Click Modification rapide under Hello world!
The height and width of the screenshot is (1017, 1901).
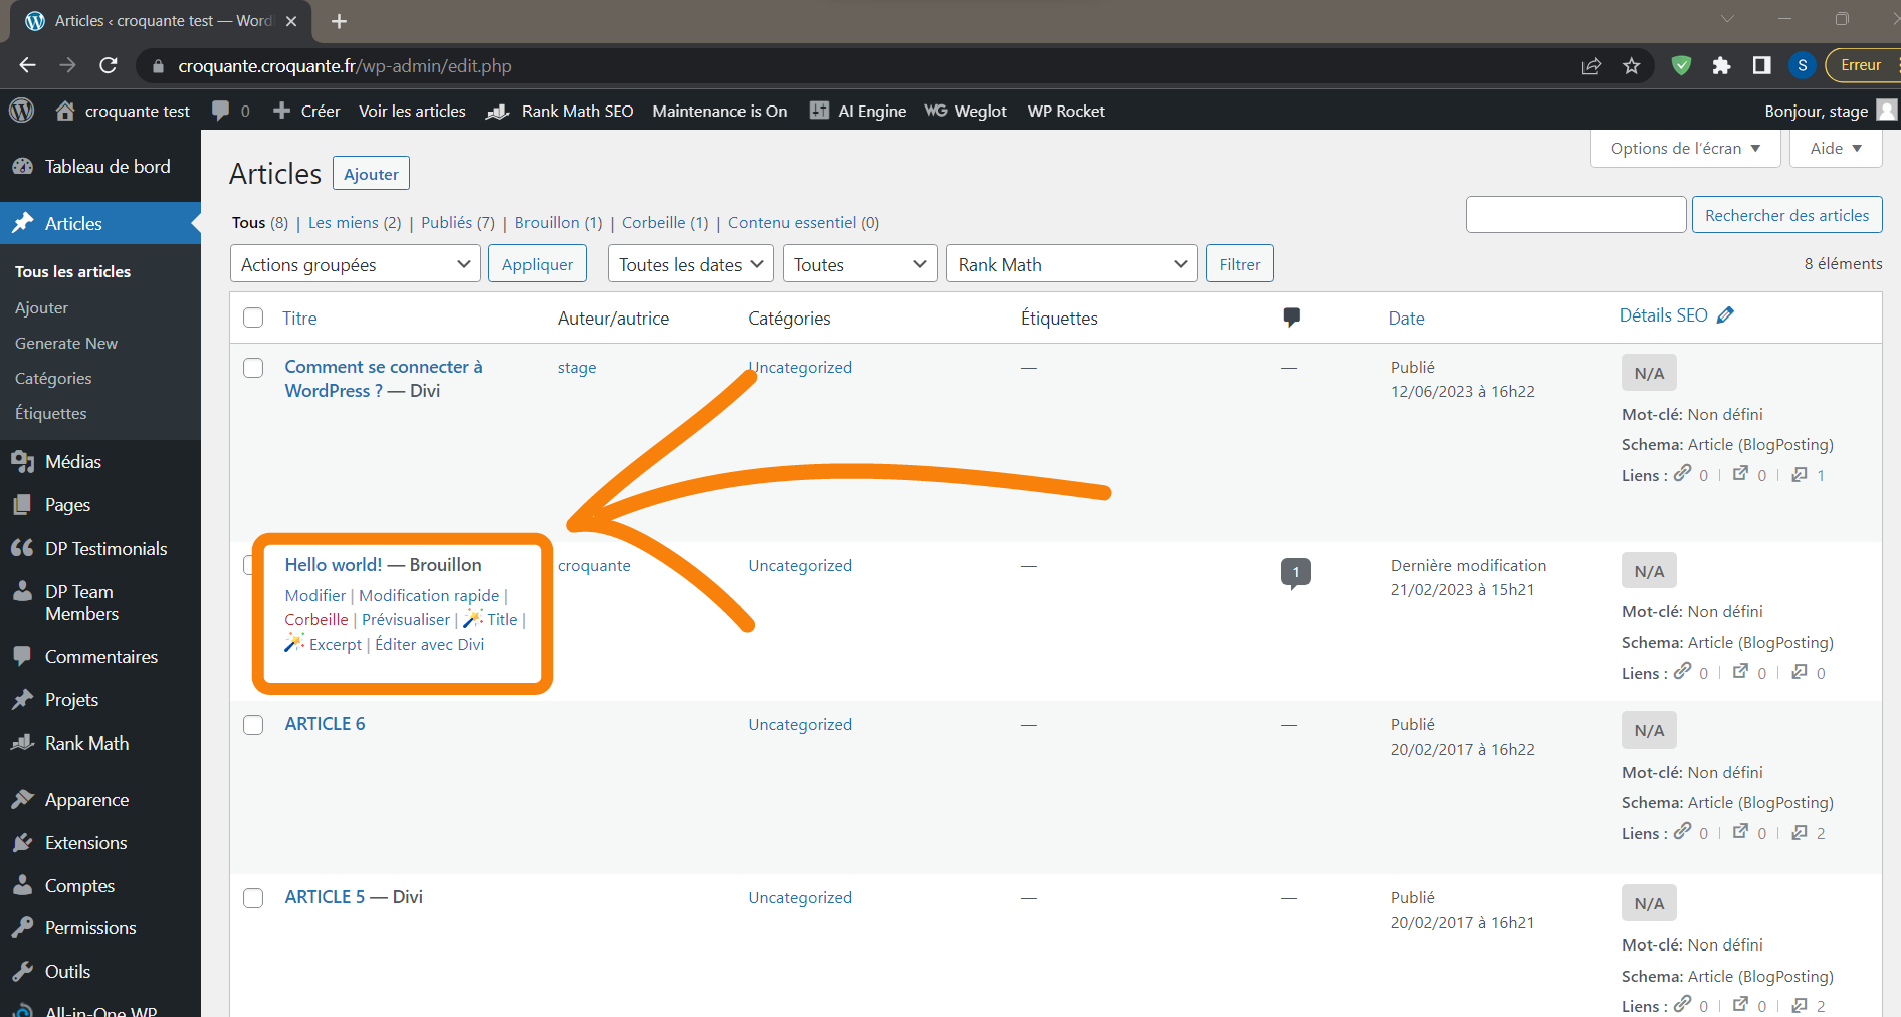(429, 596)
